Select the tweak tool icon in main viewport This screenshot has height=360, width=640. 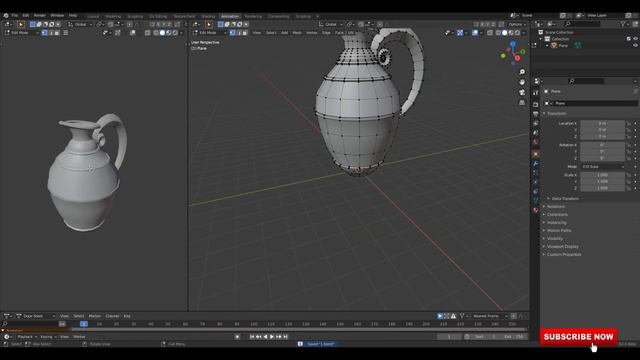pos(209,24)
